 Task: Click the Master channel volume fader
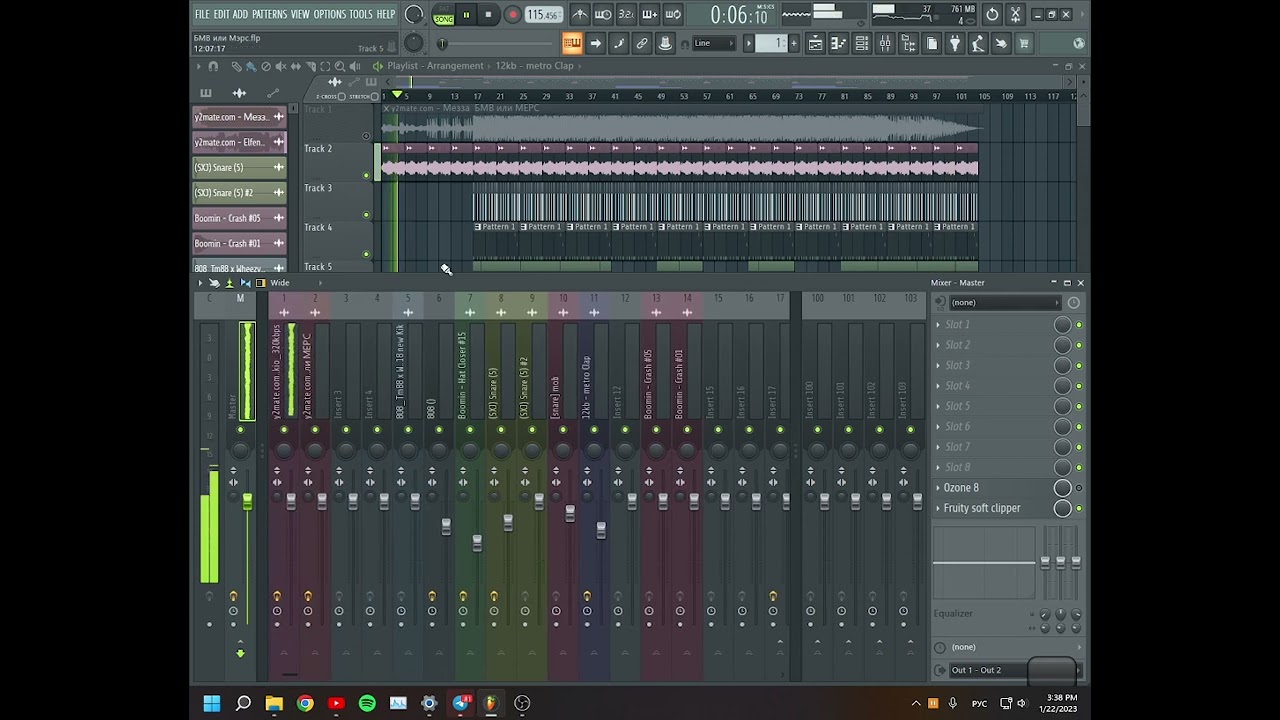pos(247,500)
